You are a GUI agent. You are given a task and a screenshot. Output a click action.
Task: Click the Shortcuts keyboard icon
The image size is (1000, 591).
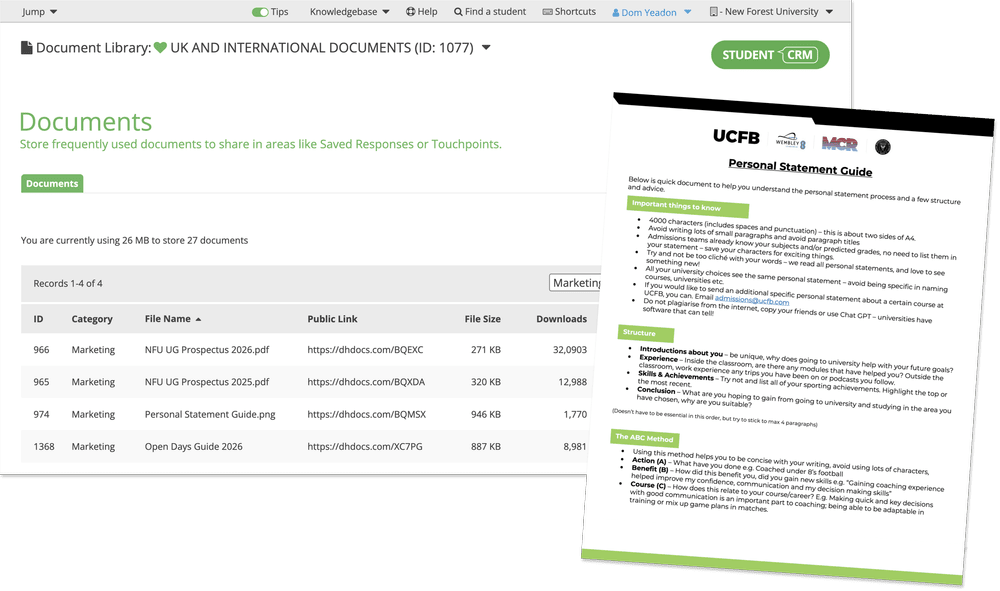pos(547,11)
